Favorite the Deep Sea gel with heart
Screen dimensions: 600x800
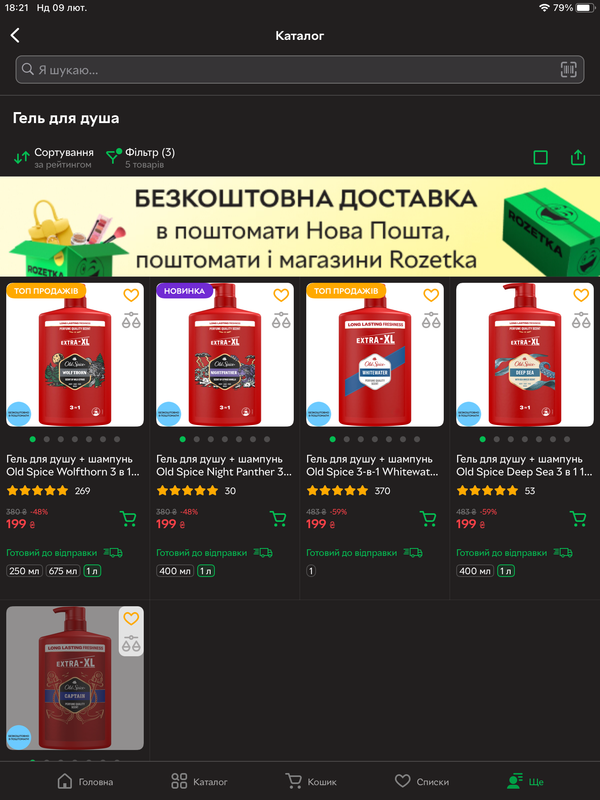(x=581, y=295)
